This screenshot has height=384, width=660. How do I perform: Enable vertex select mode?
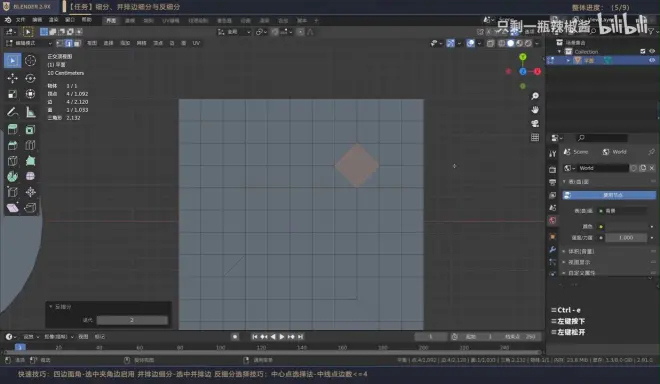tap(60, 43)
